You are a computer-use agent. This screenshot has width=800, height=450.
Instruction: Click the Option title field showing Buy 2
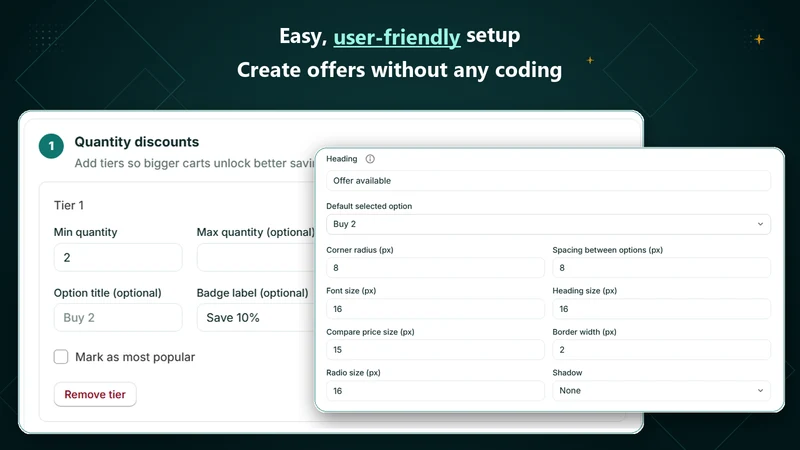click(118, 317)
